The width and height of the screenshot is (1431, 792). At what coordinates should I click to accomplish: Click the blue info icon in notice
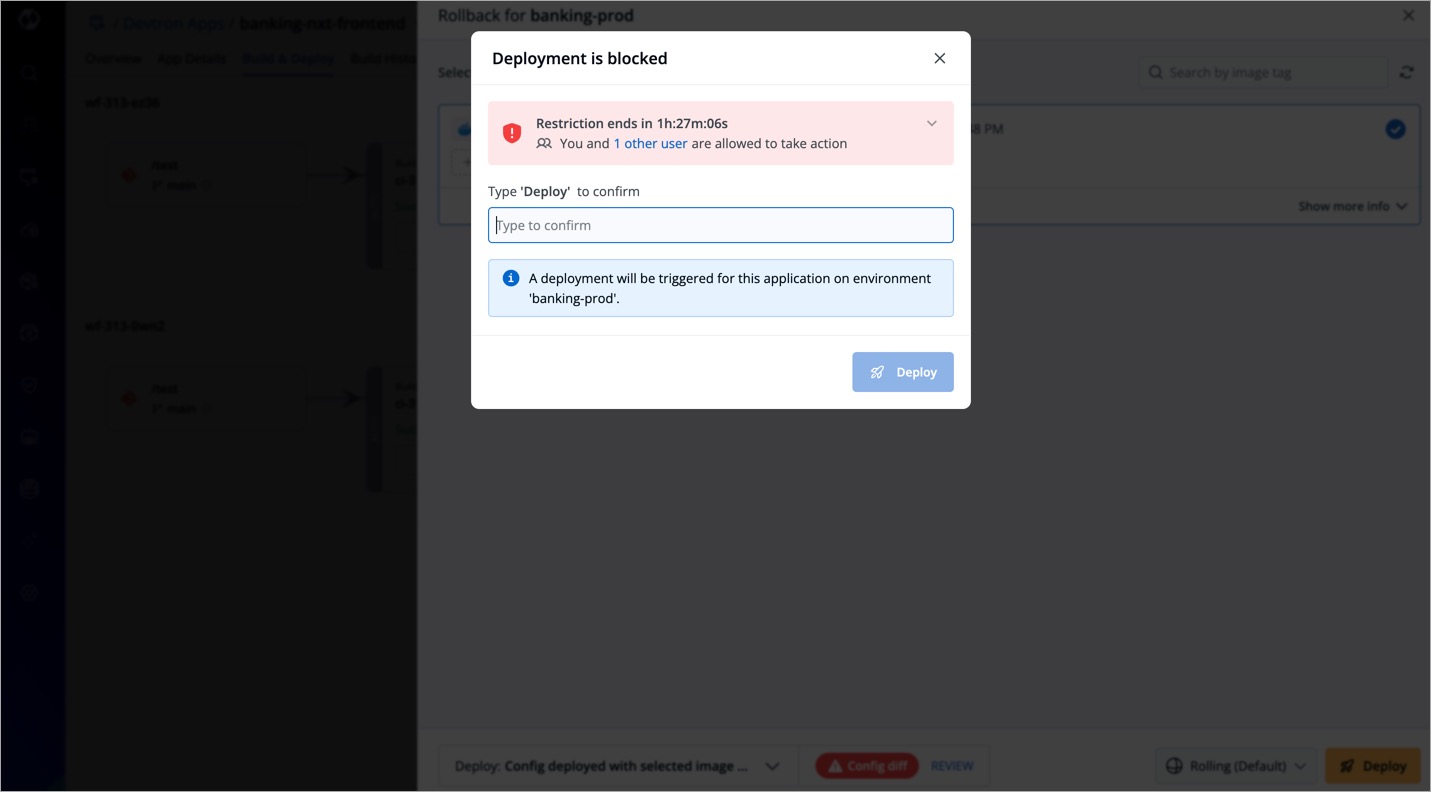(x=510, y=278)
